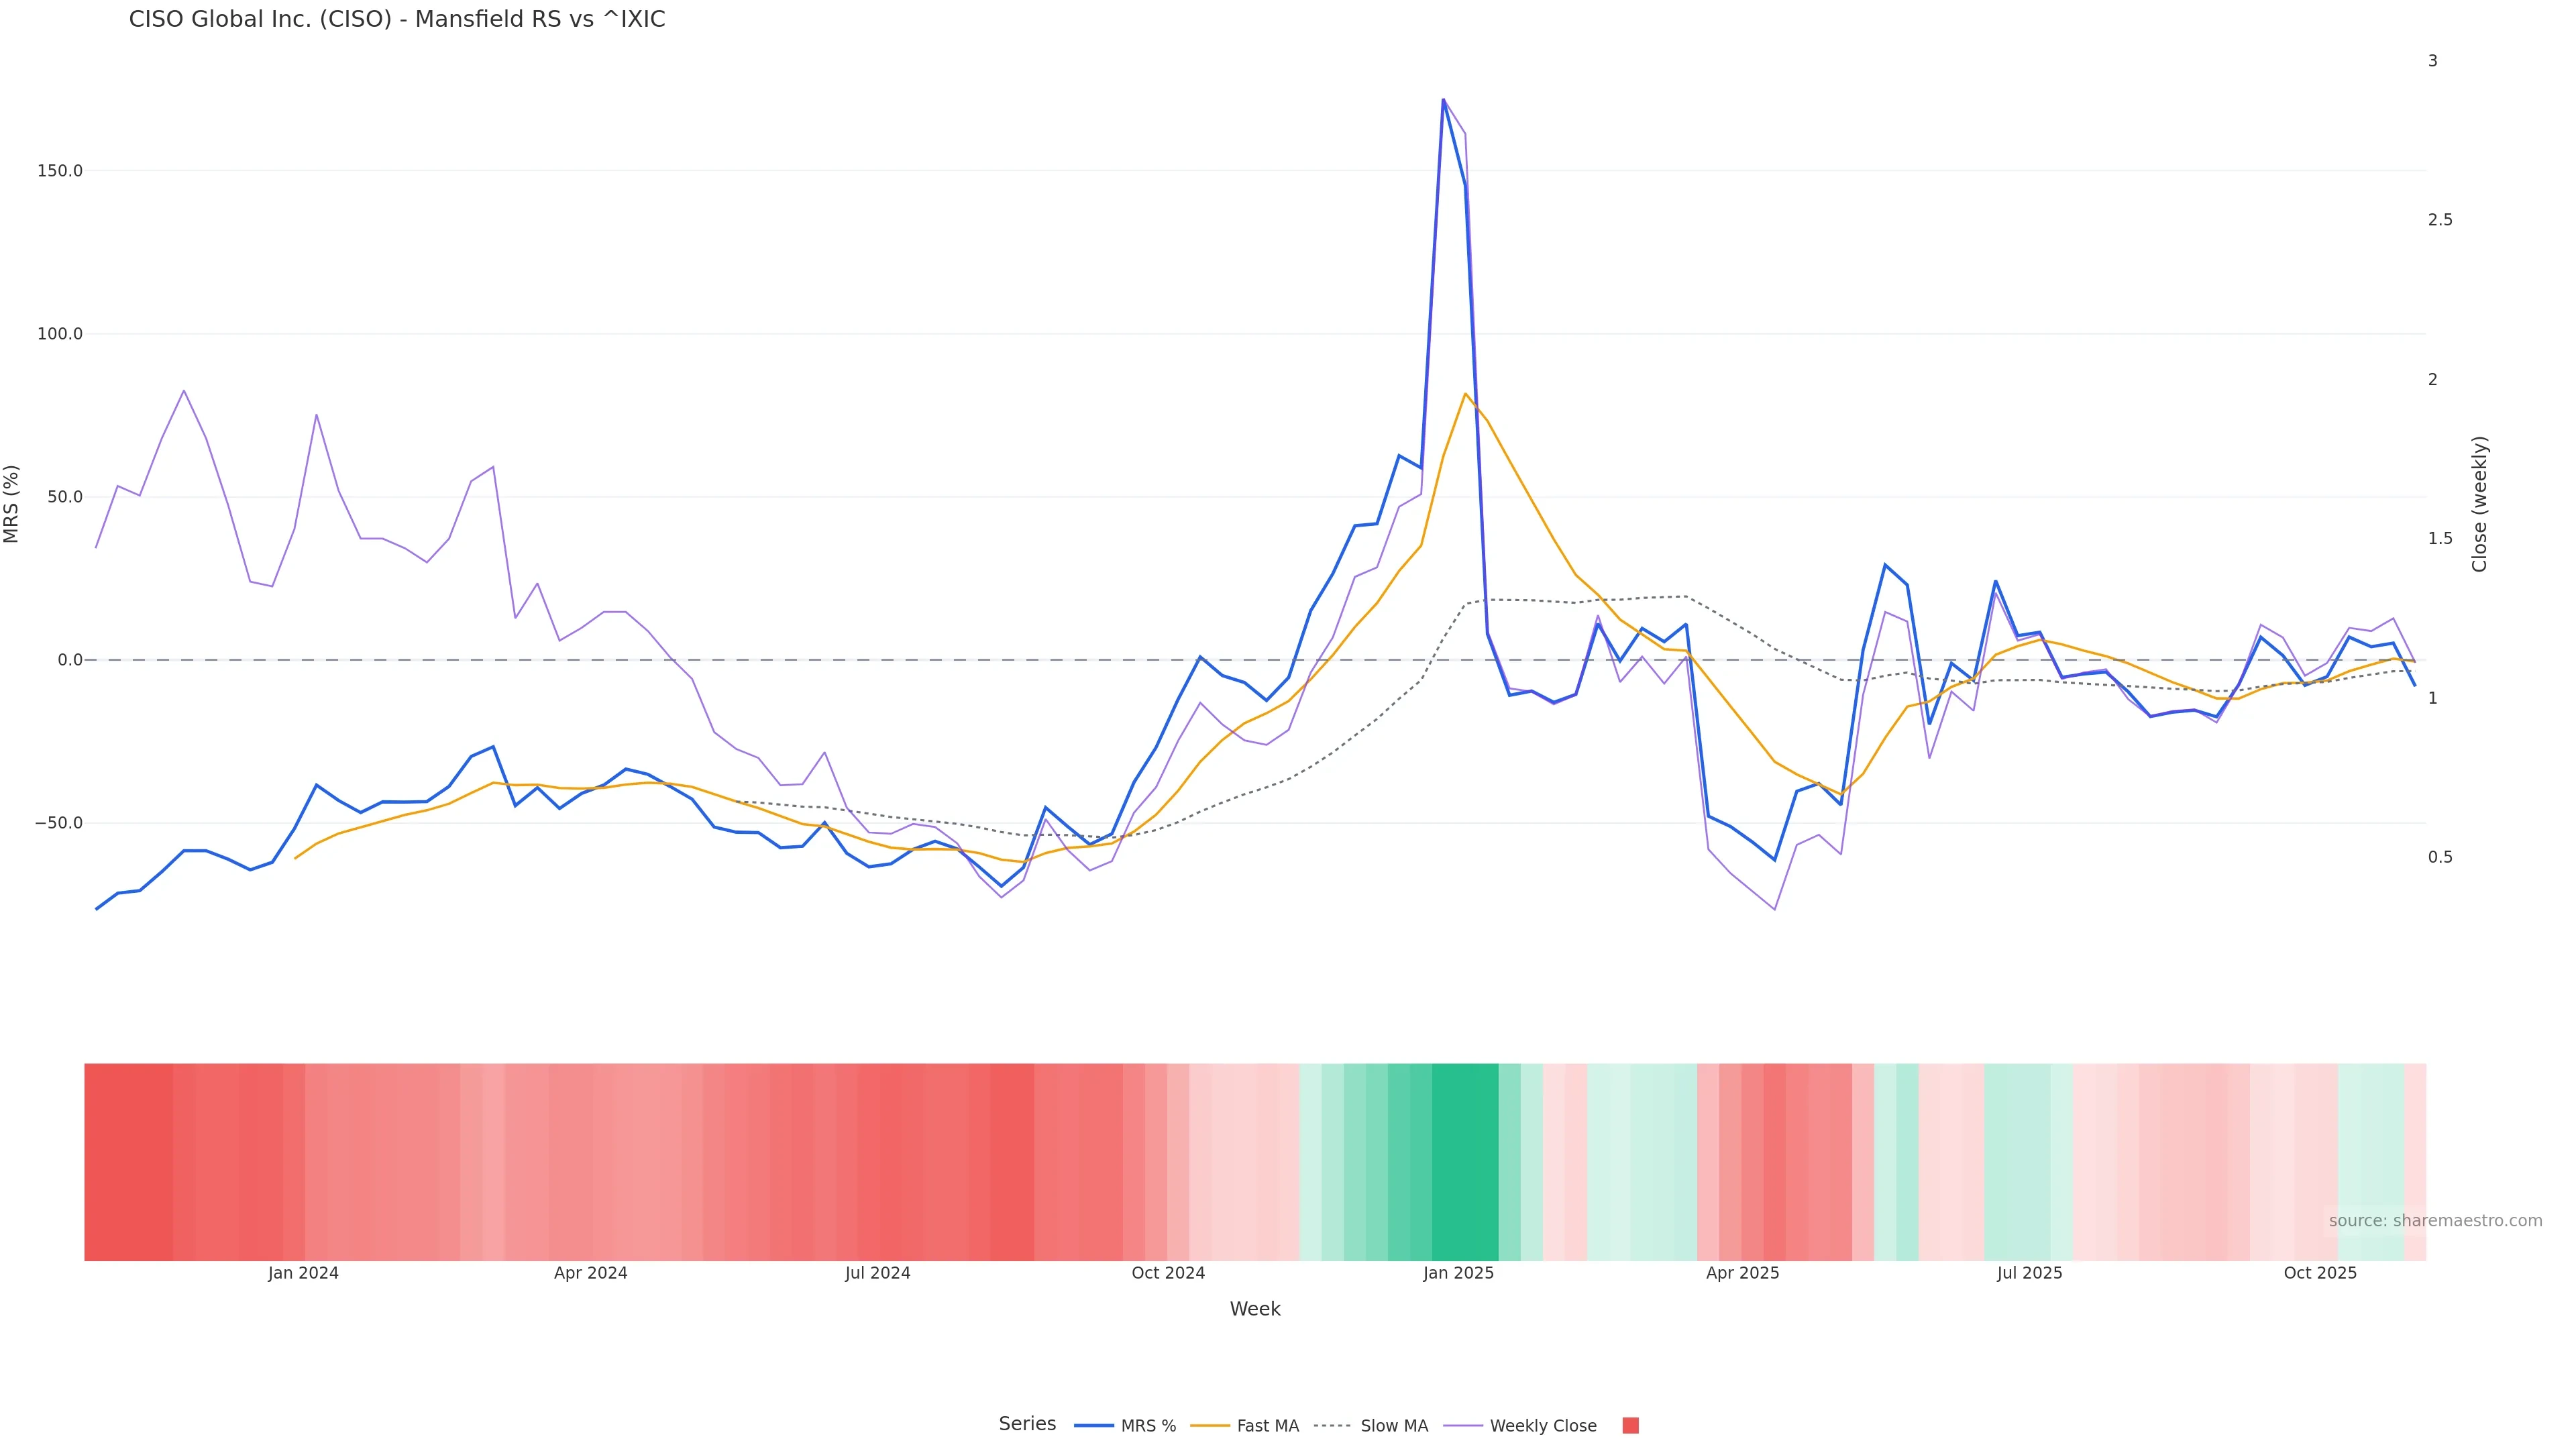2576x1449 pixels.
Task: Toggle the Fast MA legend entry
Action: (x=1267, y=1426)
